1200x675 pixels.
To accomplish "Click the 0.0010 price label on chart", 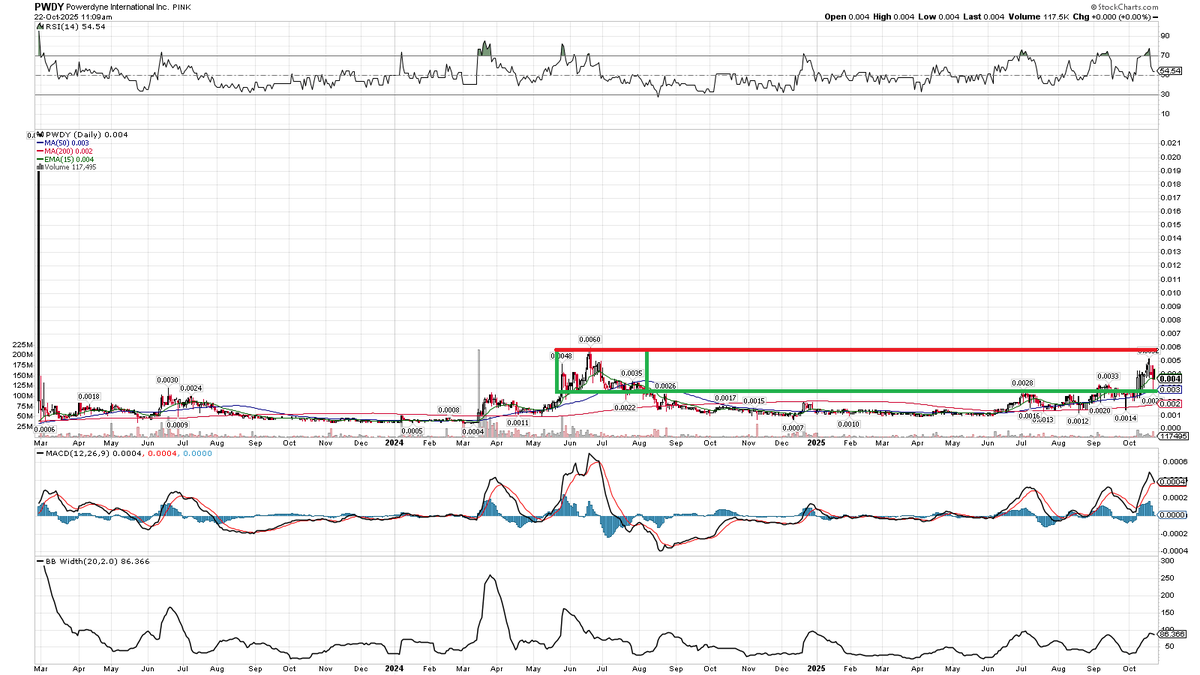I will point(849,424).
